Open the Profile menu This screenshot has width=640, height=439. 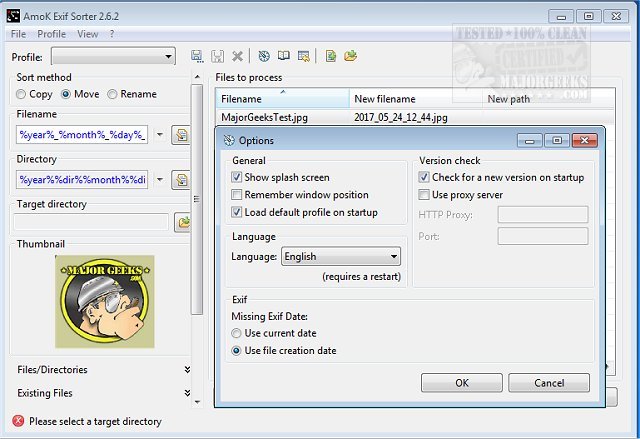click(x=51, y=34)
